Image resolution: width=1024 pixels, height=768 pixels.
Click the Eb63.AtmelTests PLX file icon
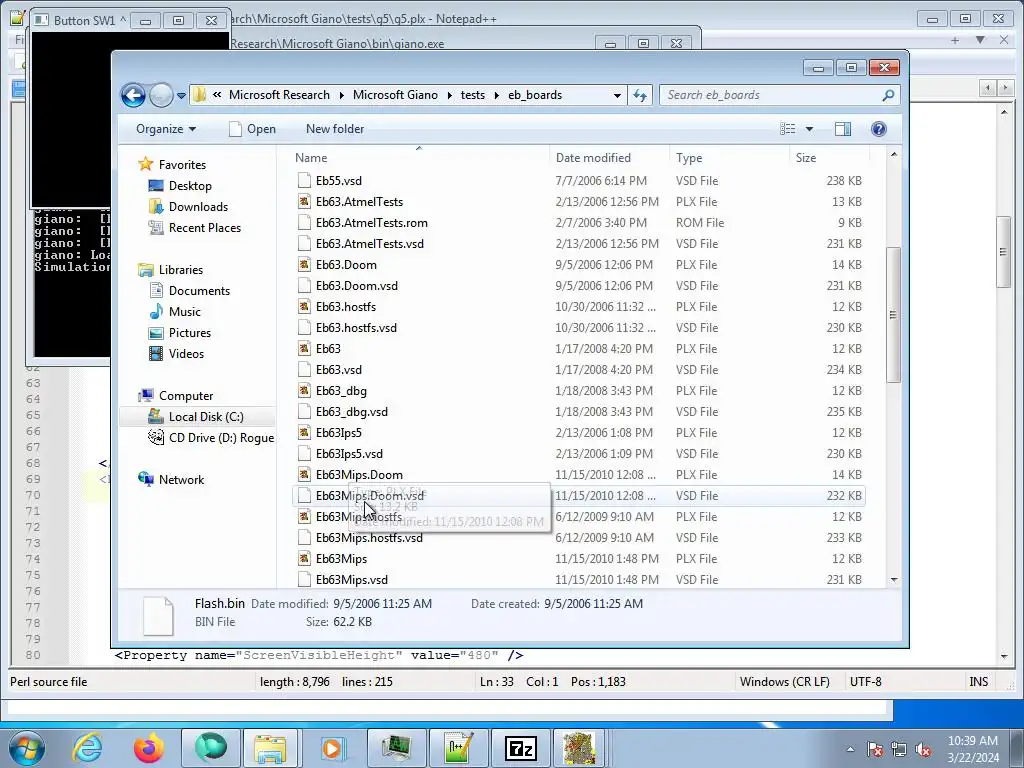click(304, 202)
